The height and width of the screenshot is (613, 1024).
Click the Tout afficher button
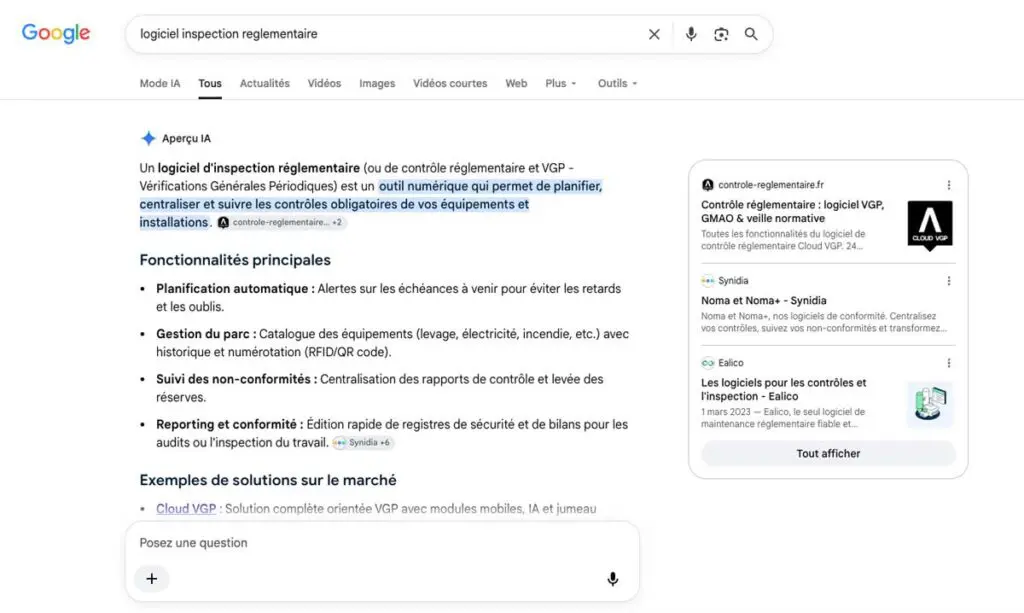pyautogui.click(x=828, y=454)
